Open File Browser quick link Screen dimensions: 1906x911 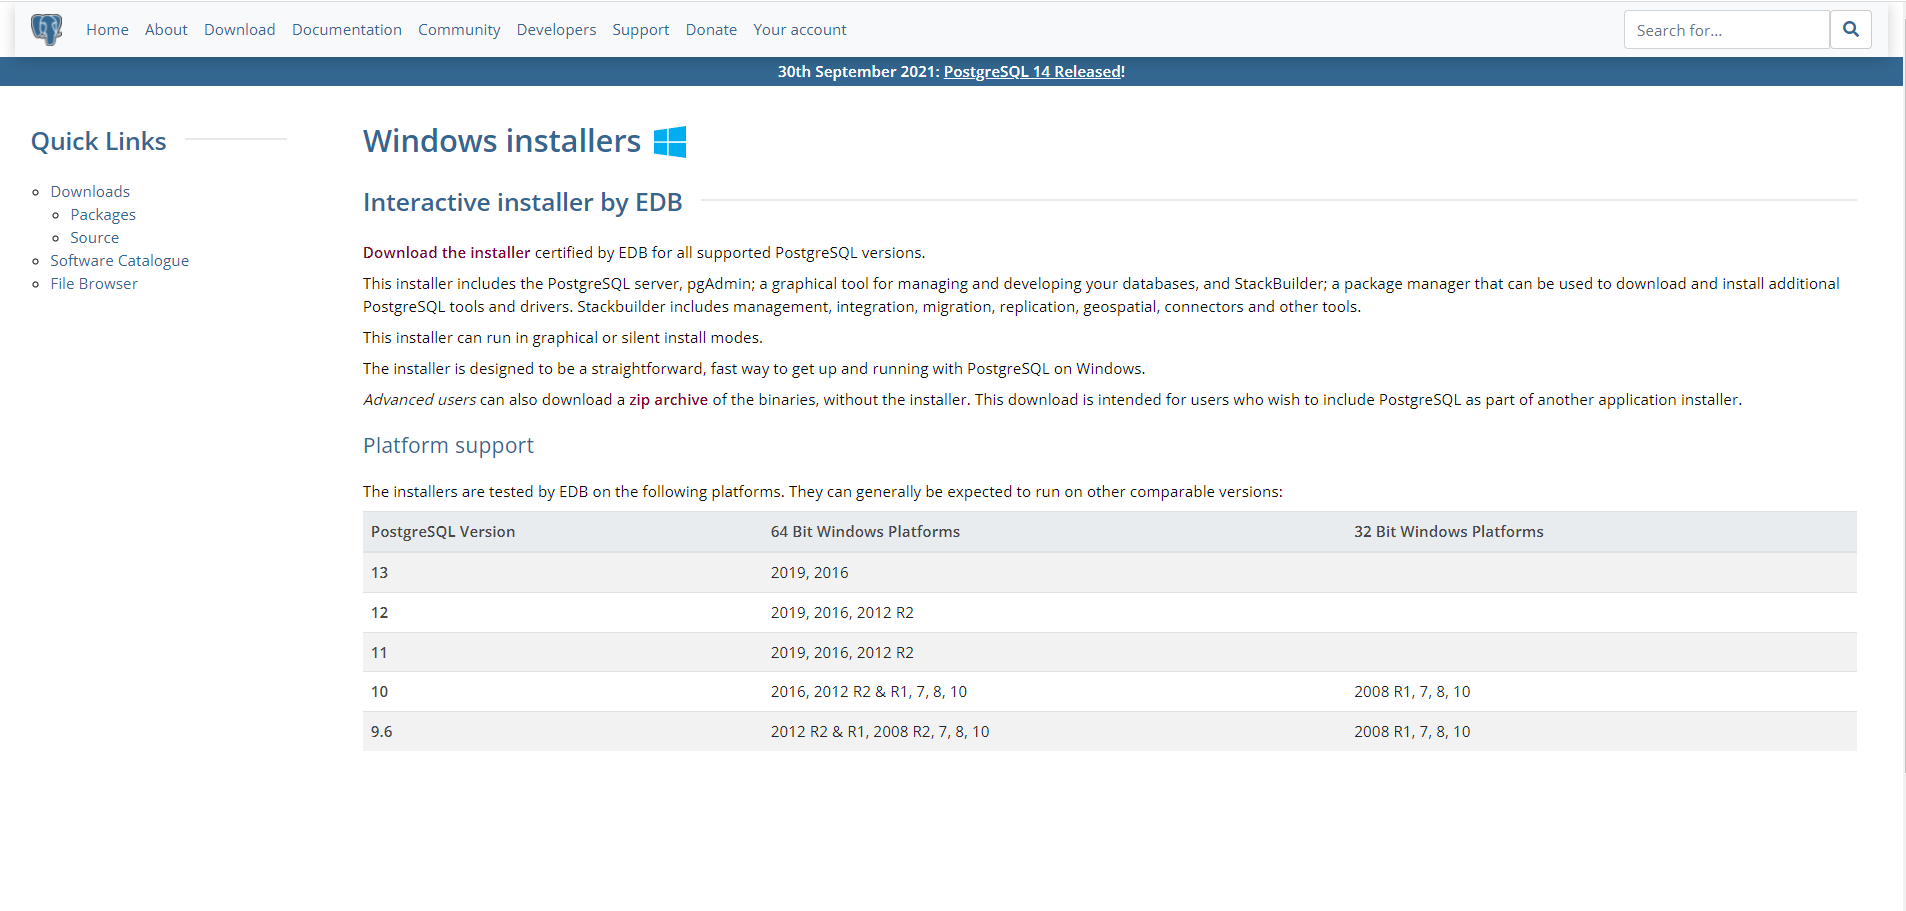94,284
